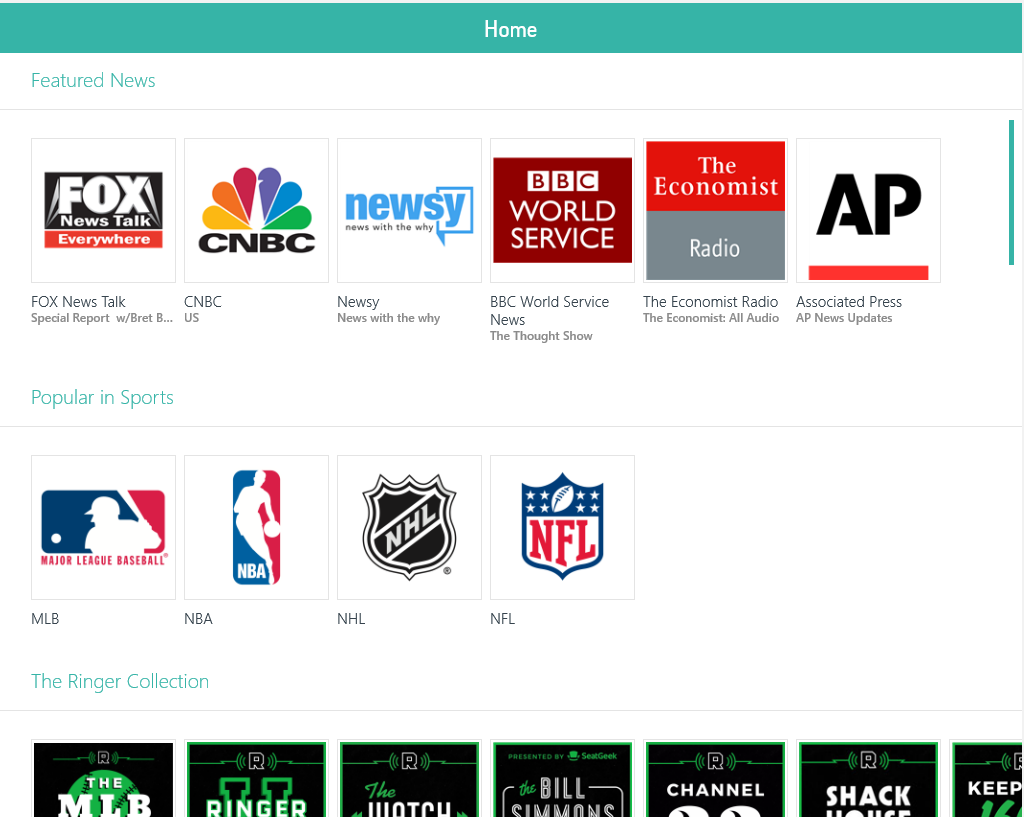Open the BBC World Service logo tile
The width and height of the screenshot is (1024, 817).
[x=562, y=210]
